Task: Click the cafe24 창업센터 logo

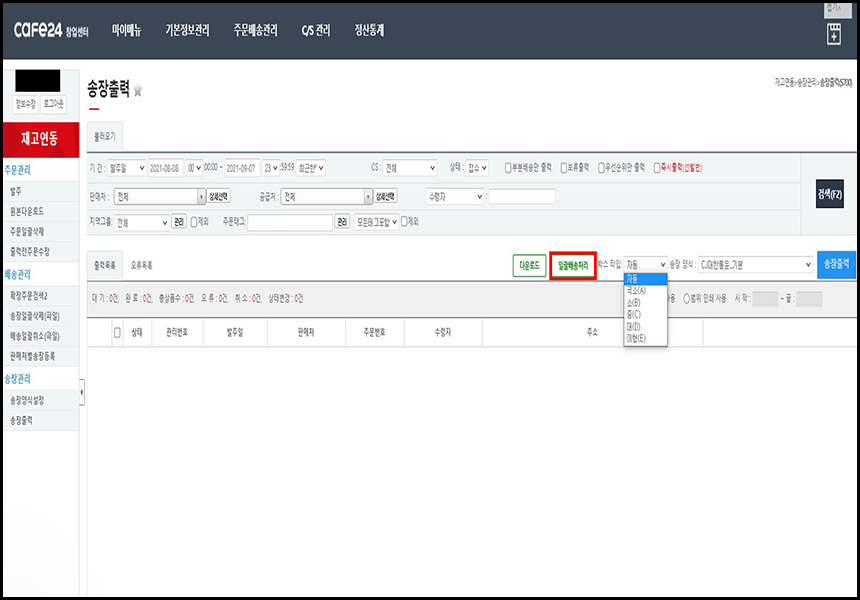Action: [50, 30]
